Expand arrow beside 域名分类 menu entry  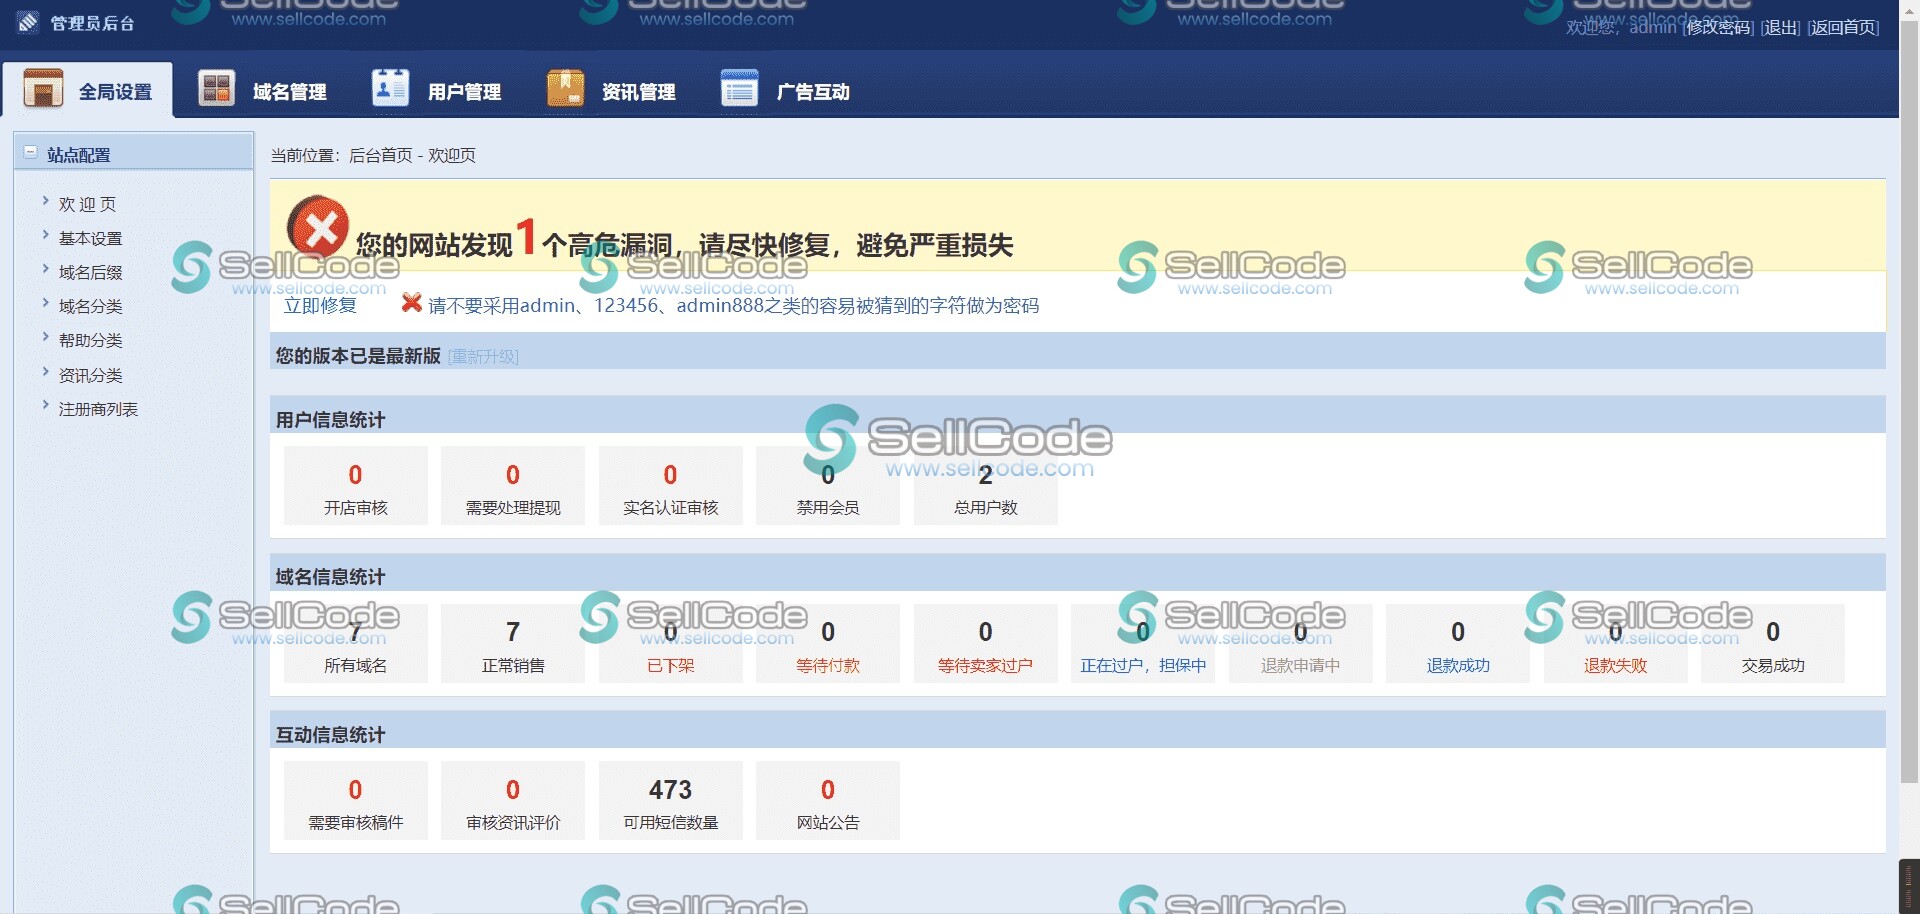[46, 303]
